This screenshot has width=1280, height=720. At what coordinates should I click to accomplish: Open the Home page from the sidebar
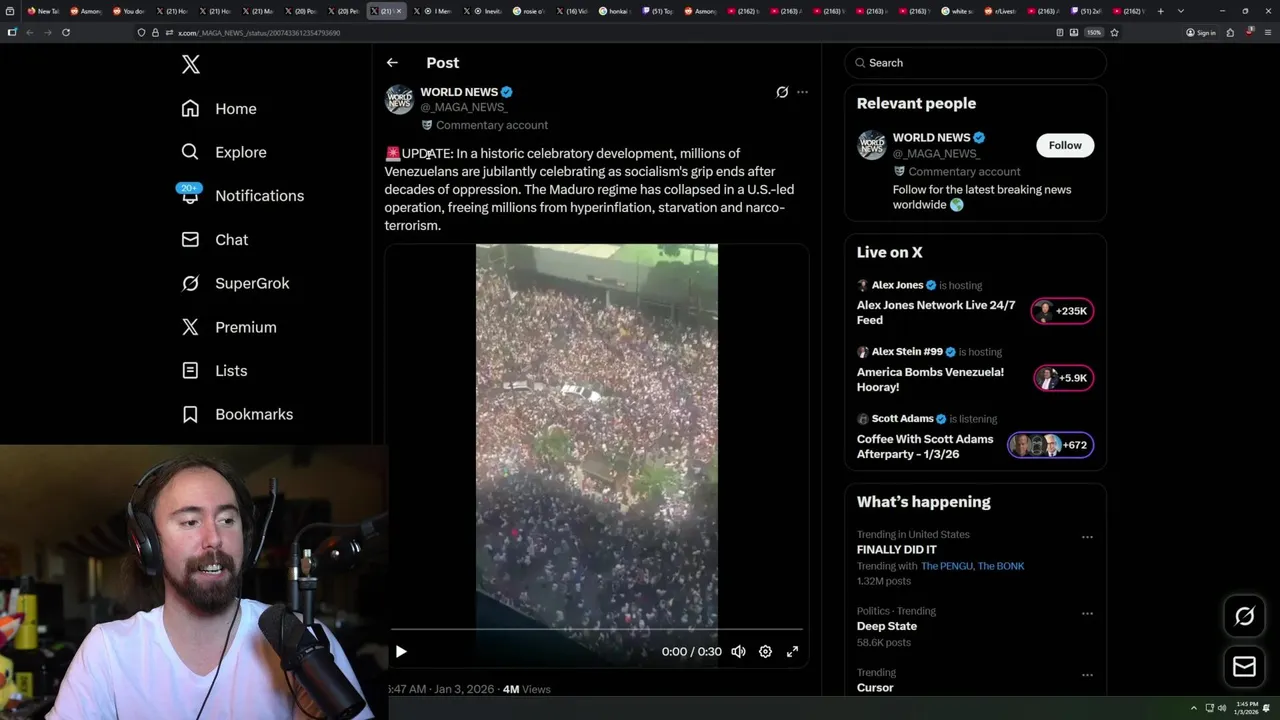point(219,109)
